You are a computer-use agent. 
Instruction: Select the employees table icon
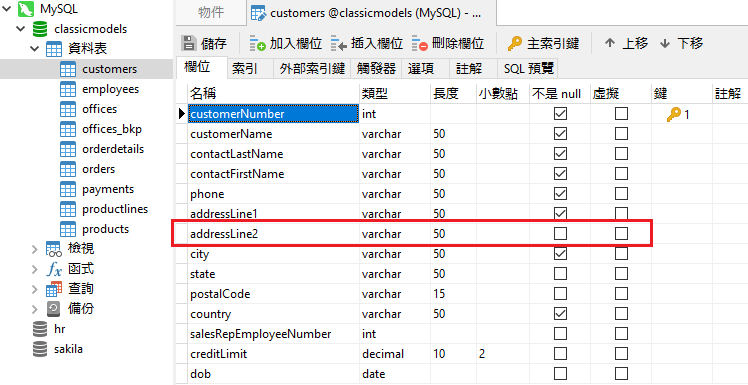tap(68, 89)
